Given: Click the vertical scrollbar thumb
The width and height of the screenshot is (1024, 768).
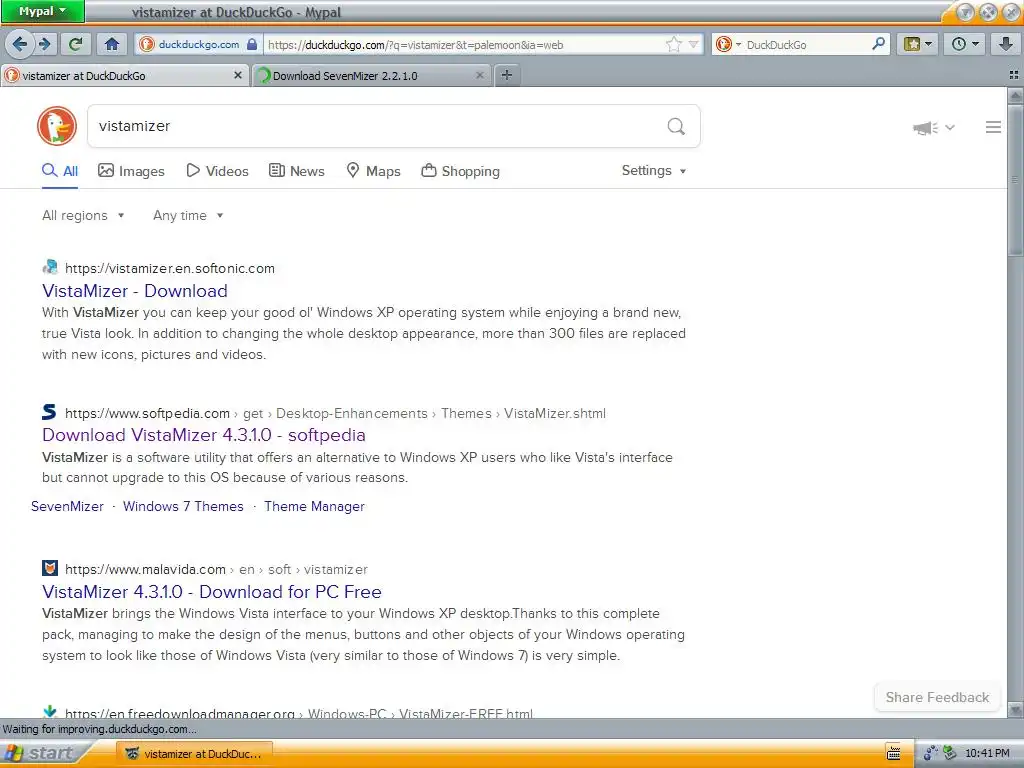Looking at the screenshot, I should [x=1016, y=180].
